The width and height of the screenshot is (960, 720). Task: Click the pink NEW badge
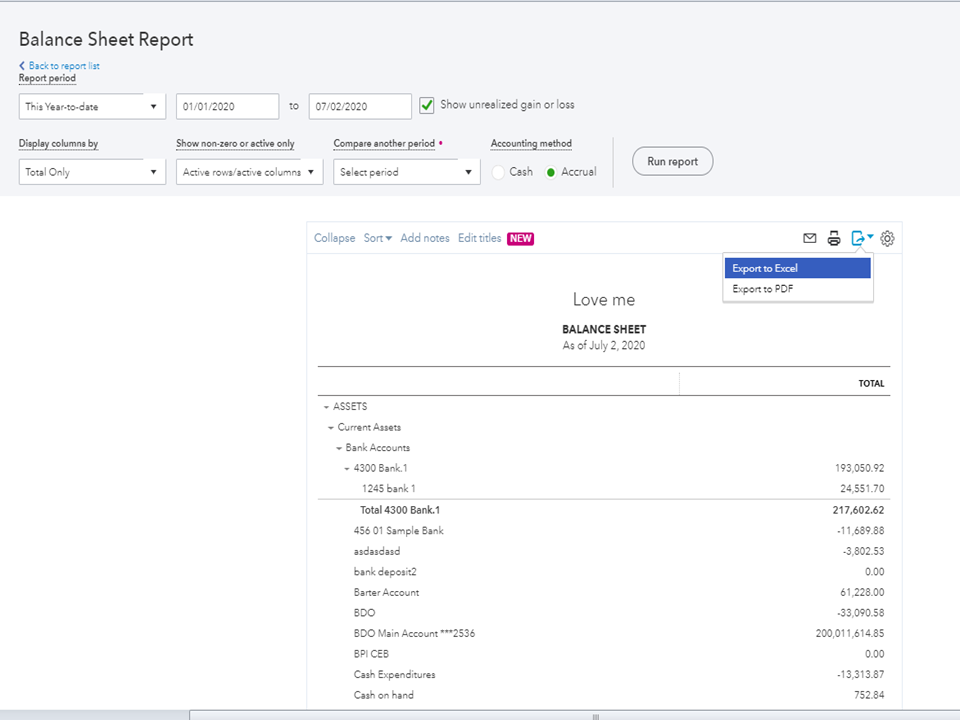pos(520,238)
